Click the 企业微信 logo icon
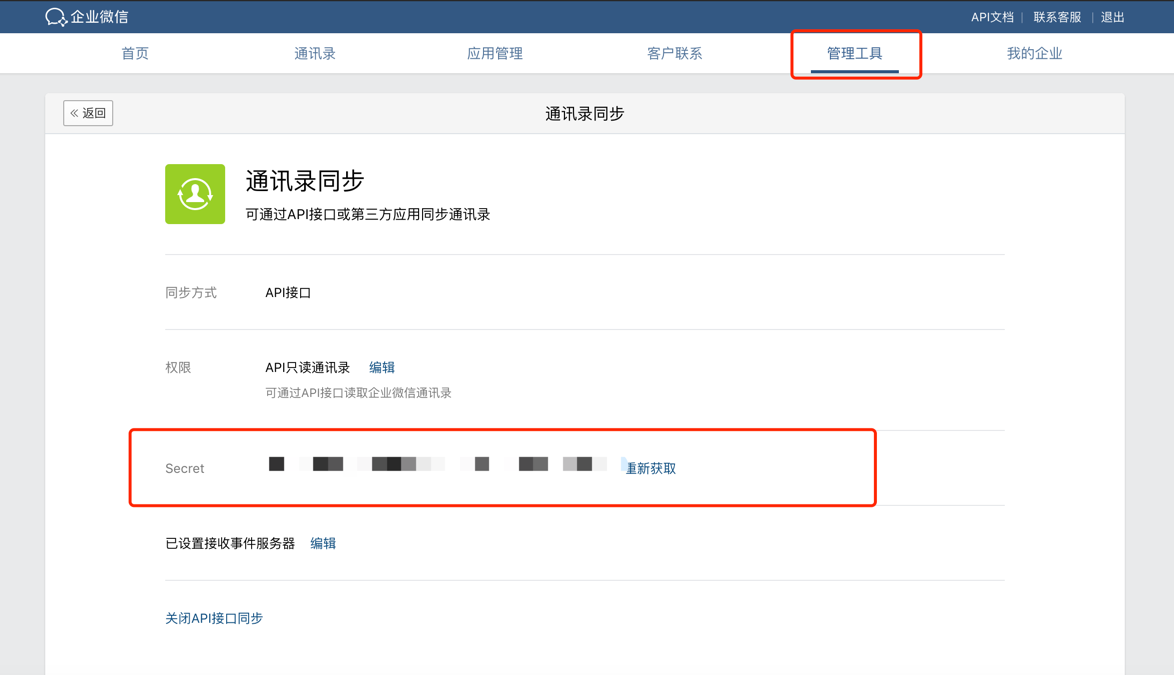The image size is (1174, 675). tap(56, 17)
